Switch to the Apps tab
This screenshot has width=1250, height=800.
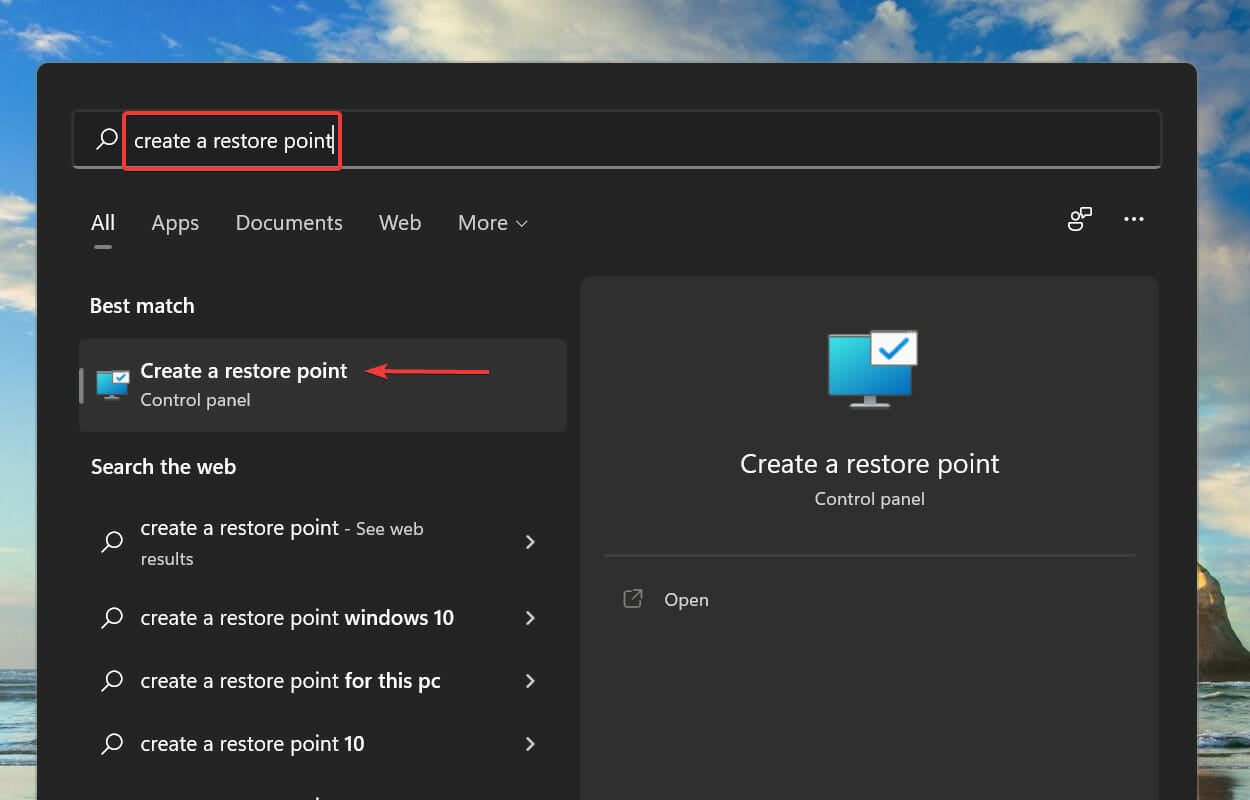(175, 223)
